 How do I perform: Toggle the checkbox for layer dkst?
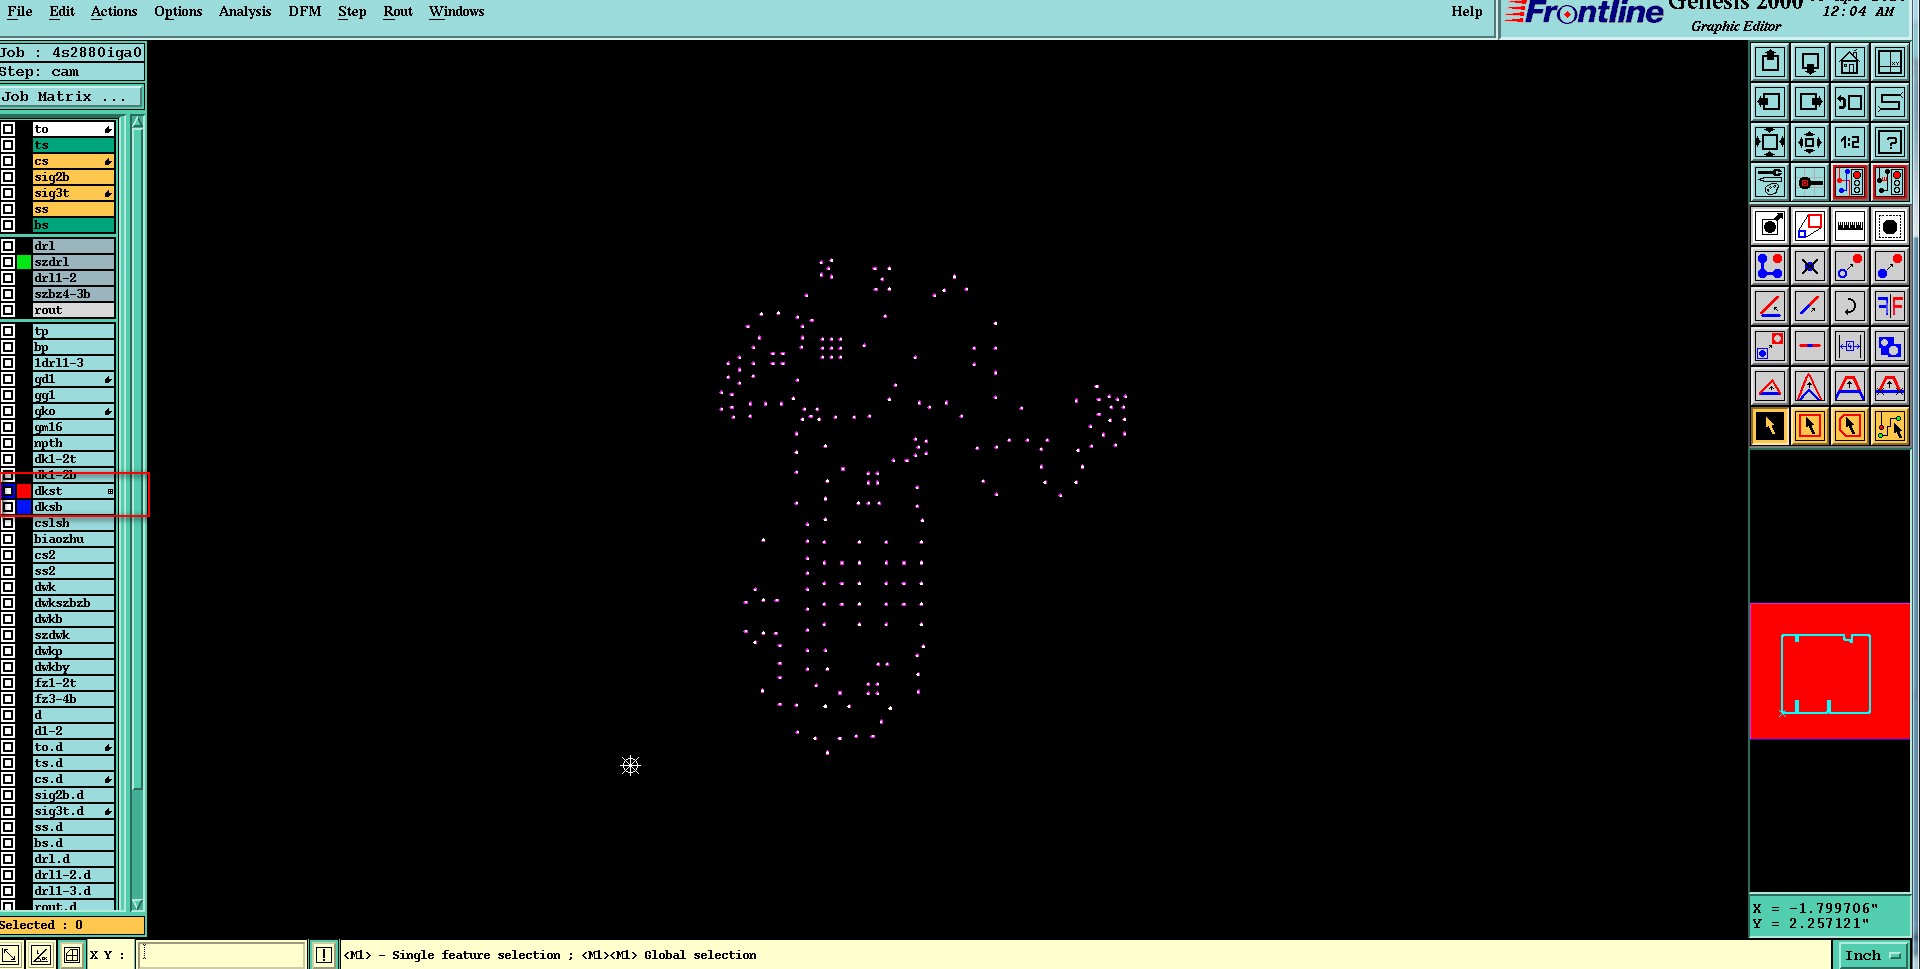click(x=8, y=491)
